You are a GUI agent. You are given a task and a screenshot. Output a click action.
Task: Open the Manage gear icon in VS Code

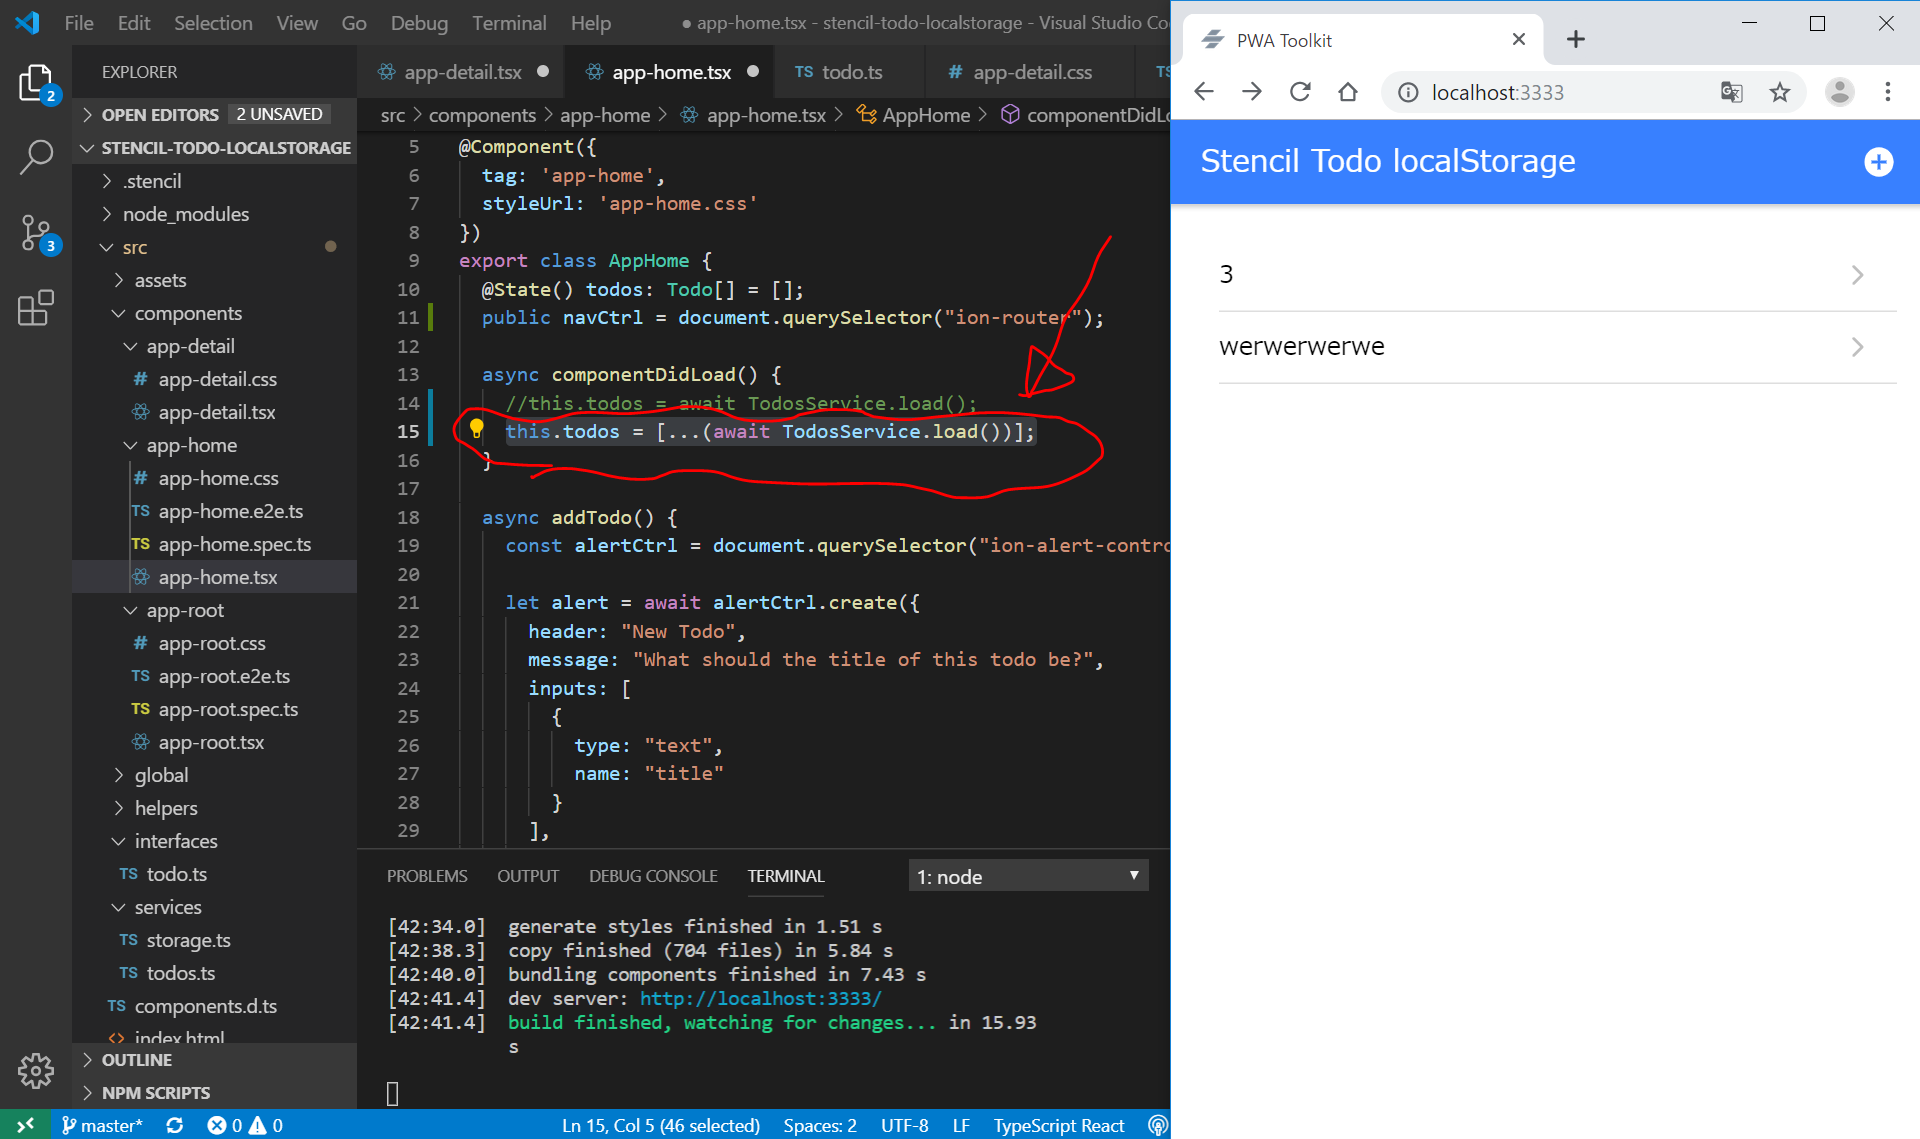pyautogui.click(x=36, y=1070)
